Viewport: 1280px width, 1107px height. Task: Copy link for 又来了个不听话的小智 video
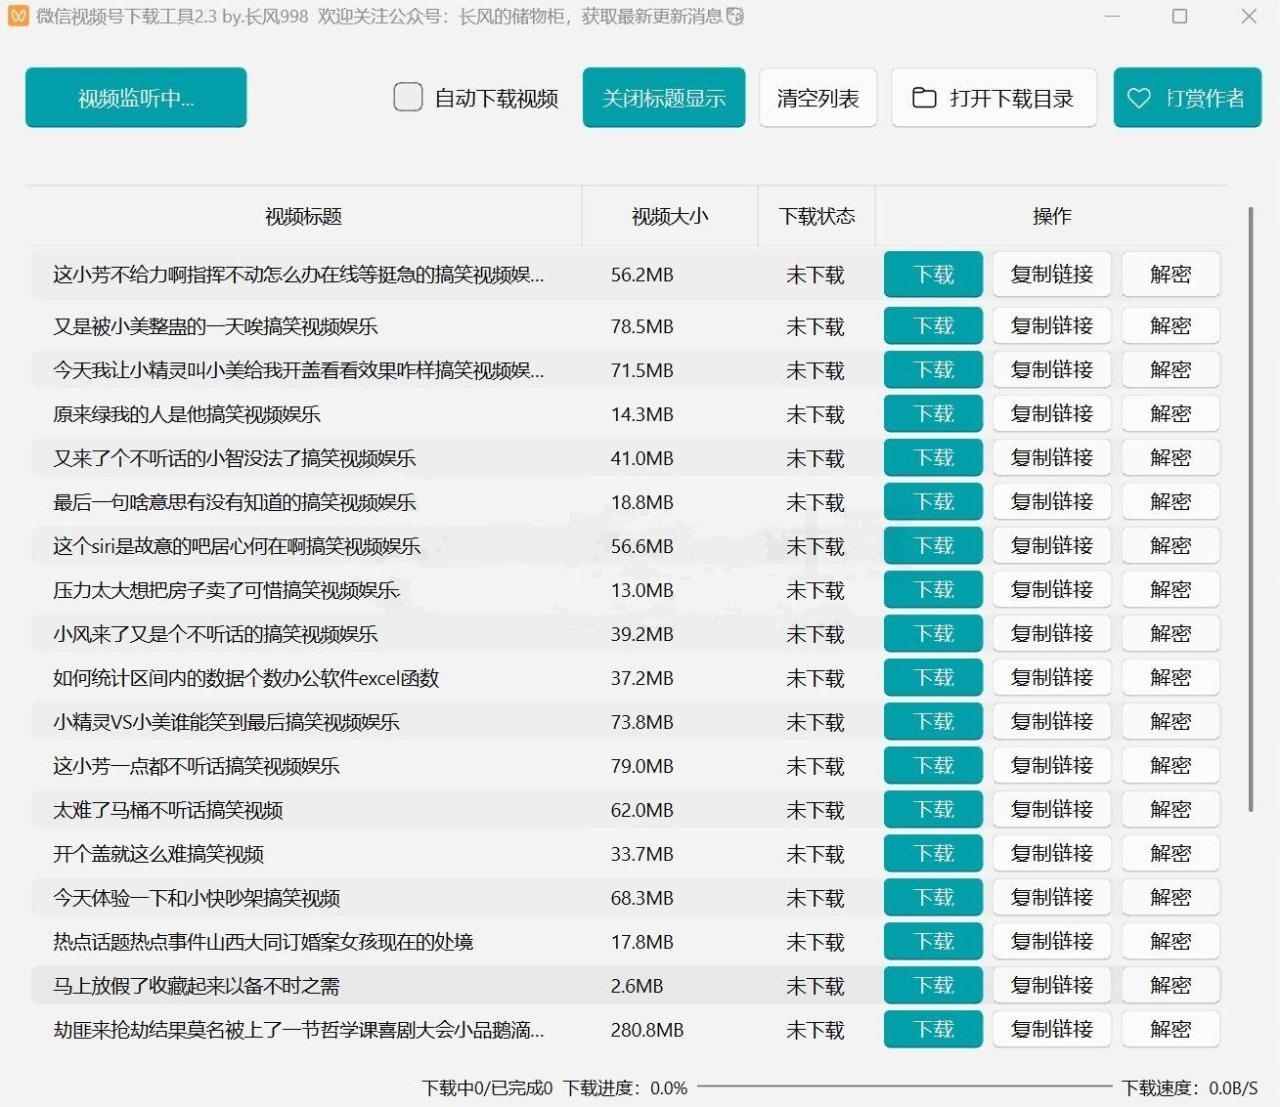[1052, 458]
